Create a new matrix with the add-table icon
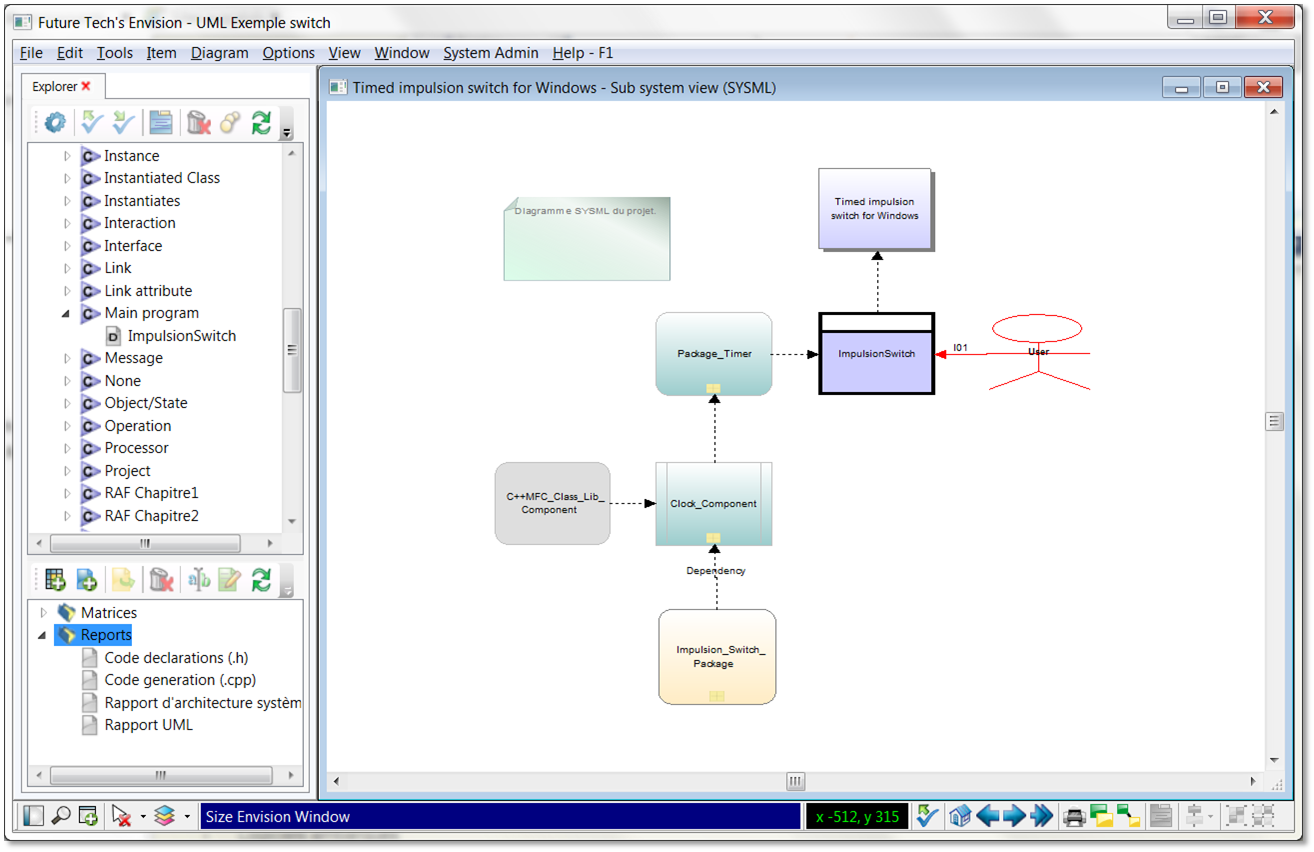 [55, 580]
